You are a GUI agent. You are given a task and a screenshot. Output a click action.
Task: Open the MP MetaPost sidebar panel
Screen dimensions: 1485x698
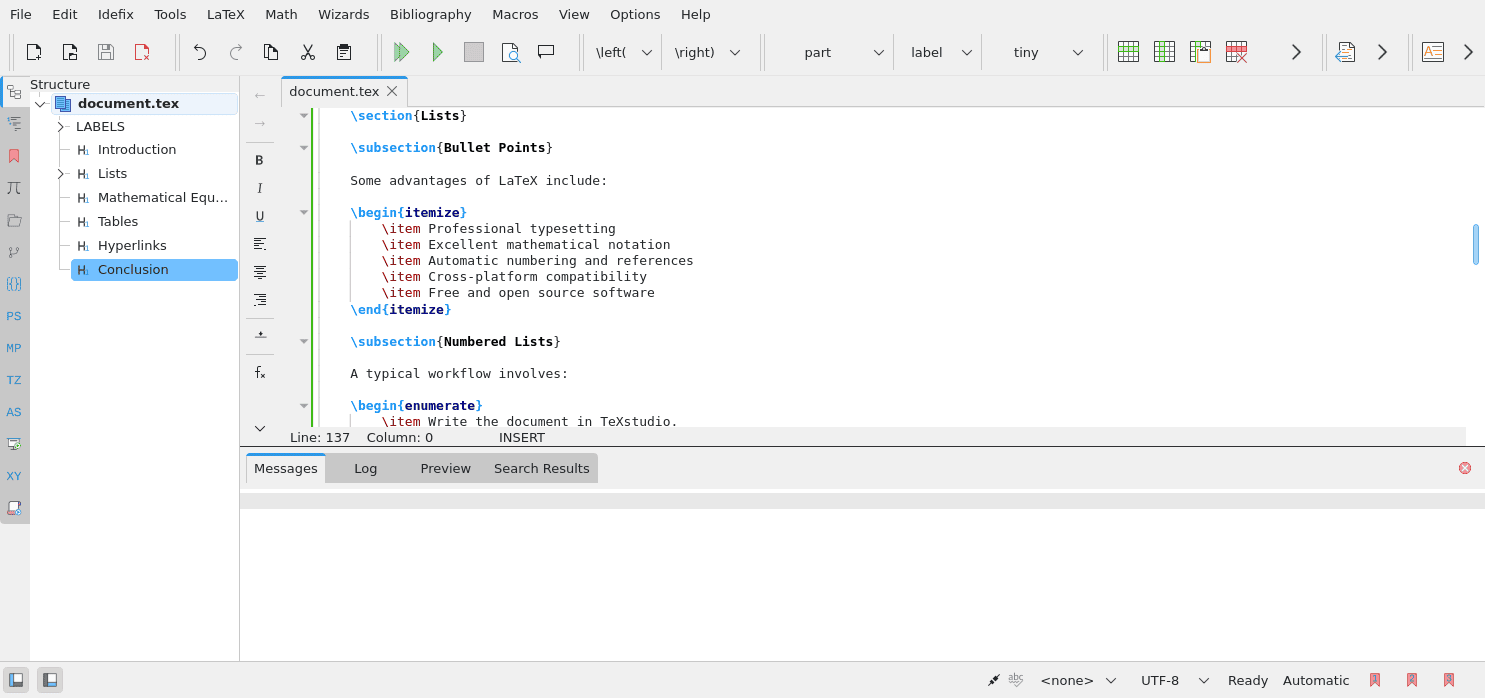pos(14,348)
